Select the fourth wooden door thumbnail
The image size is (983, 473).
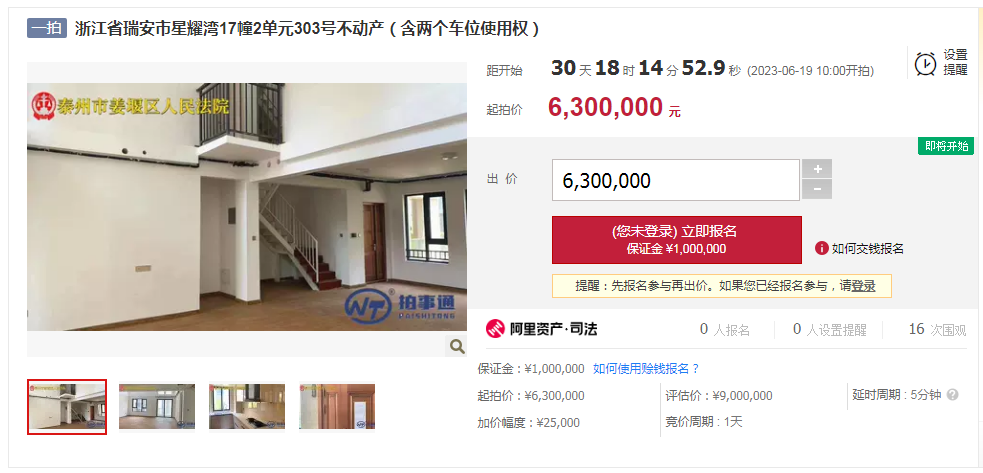[x=337, y=407]
